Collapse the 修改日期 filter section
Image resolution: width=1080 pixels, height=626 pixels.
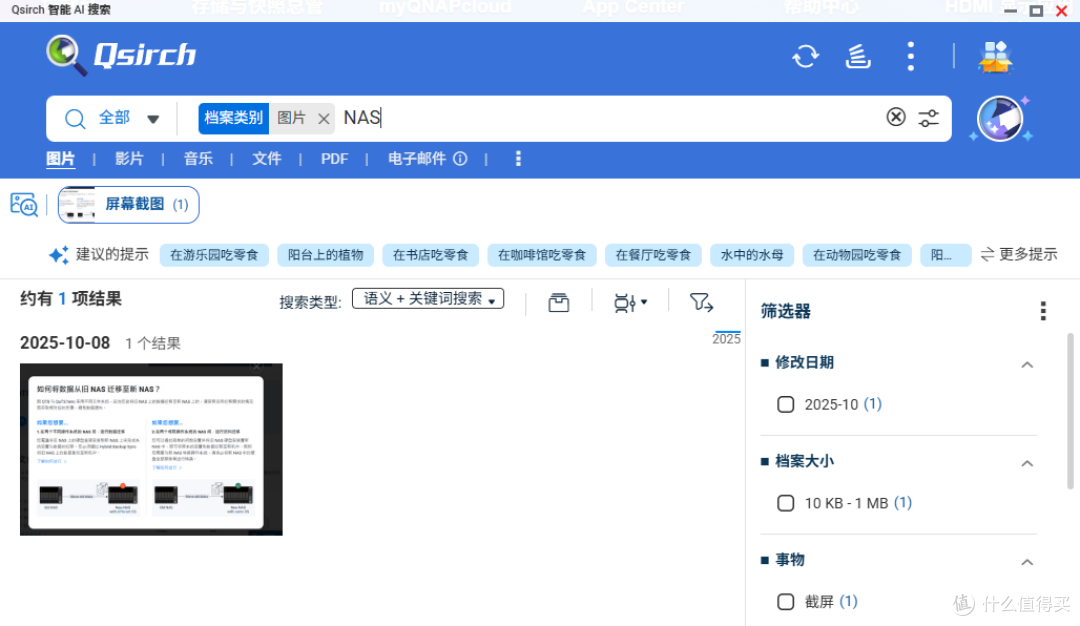[1027, 364]
